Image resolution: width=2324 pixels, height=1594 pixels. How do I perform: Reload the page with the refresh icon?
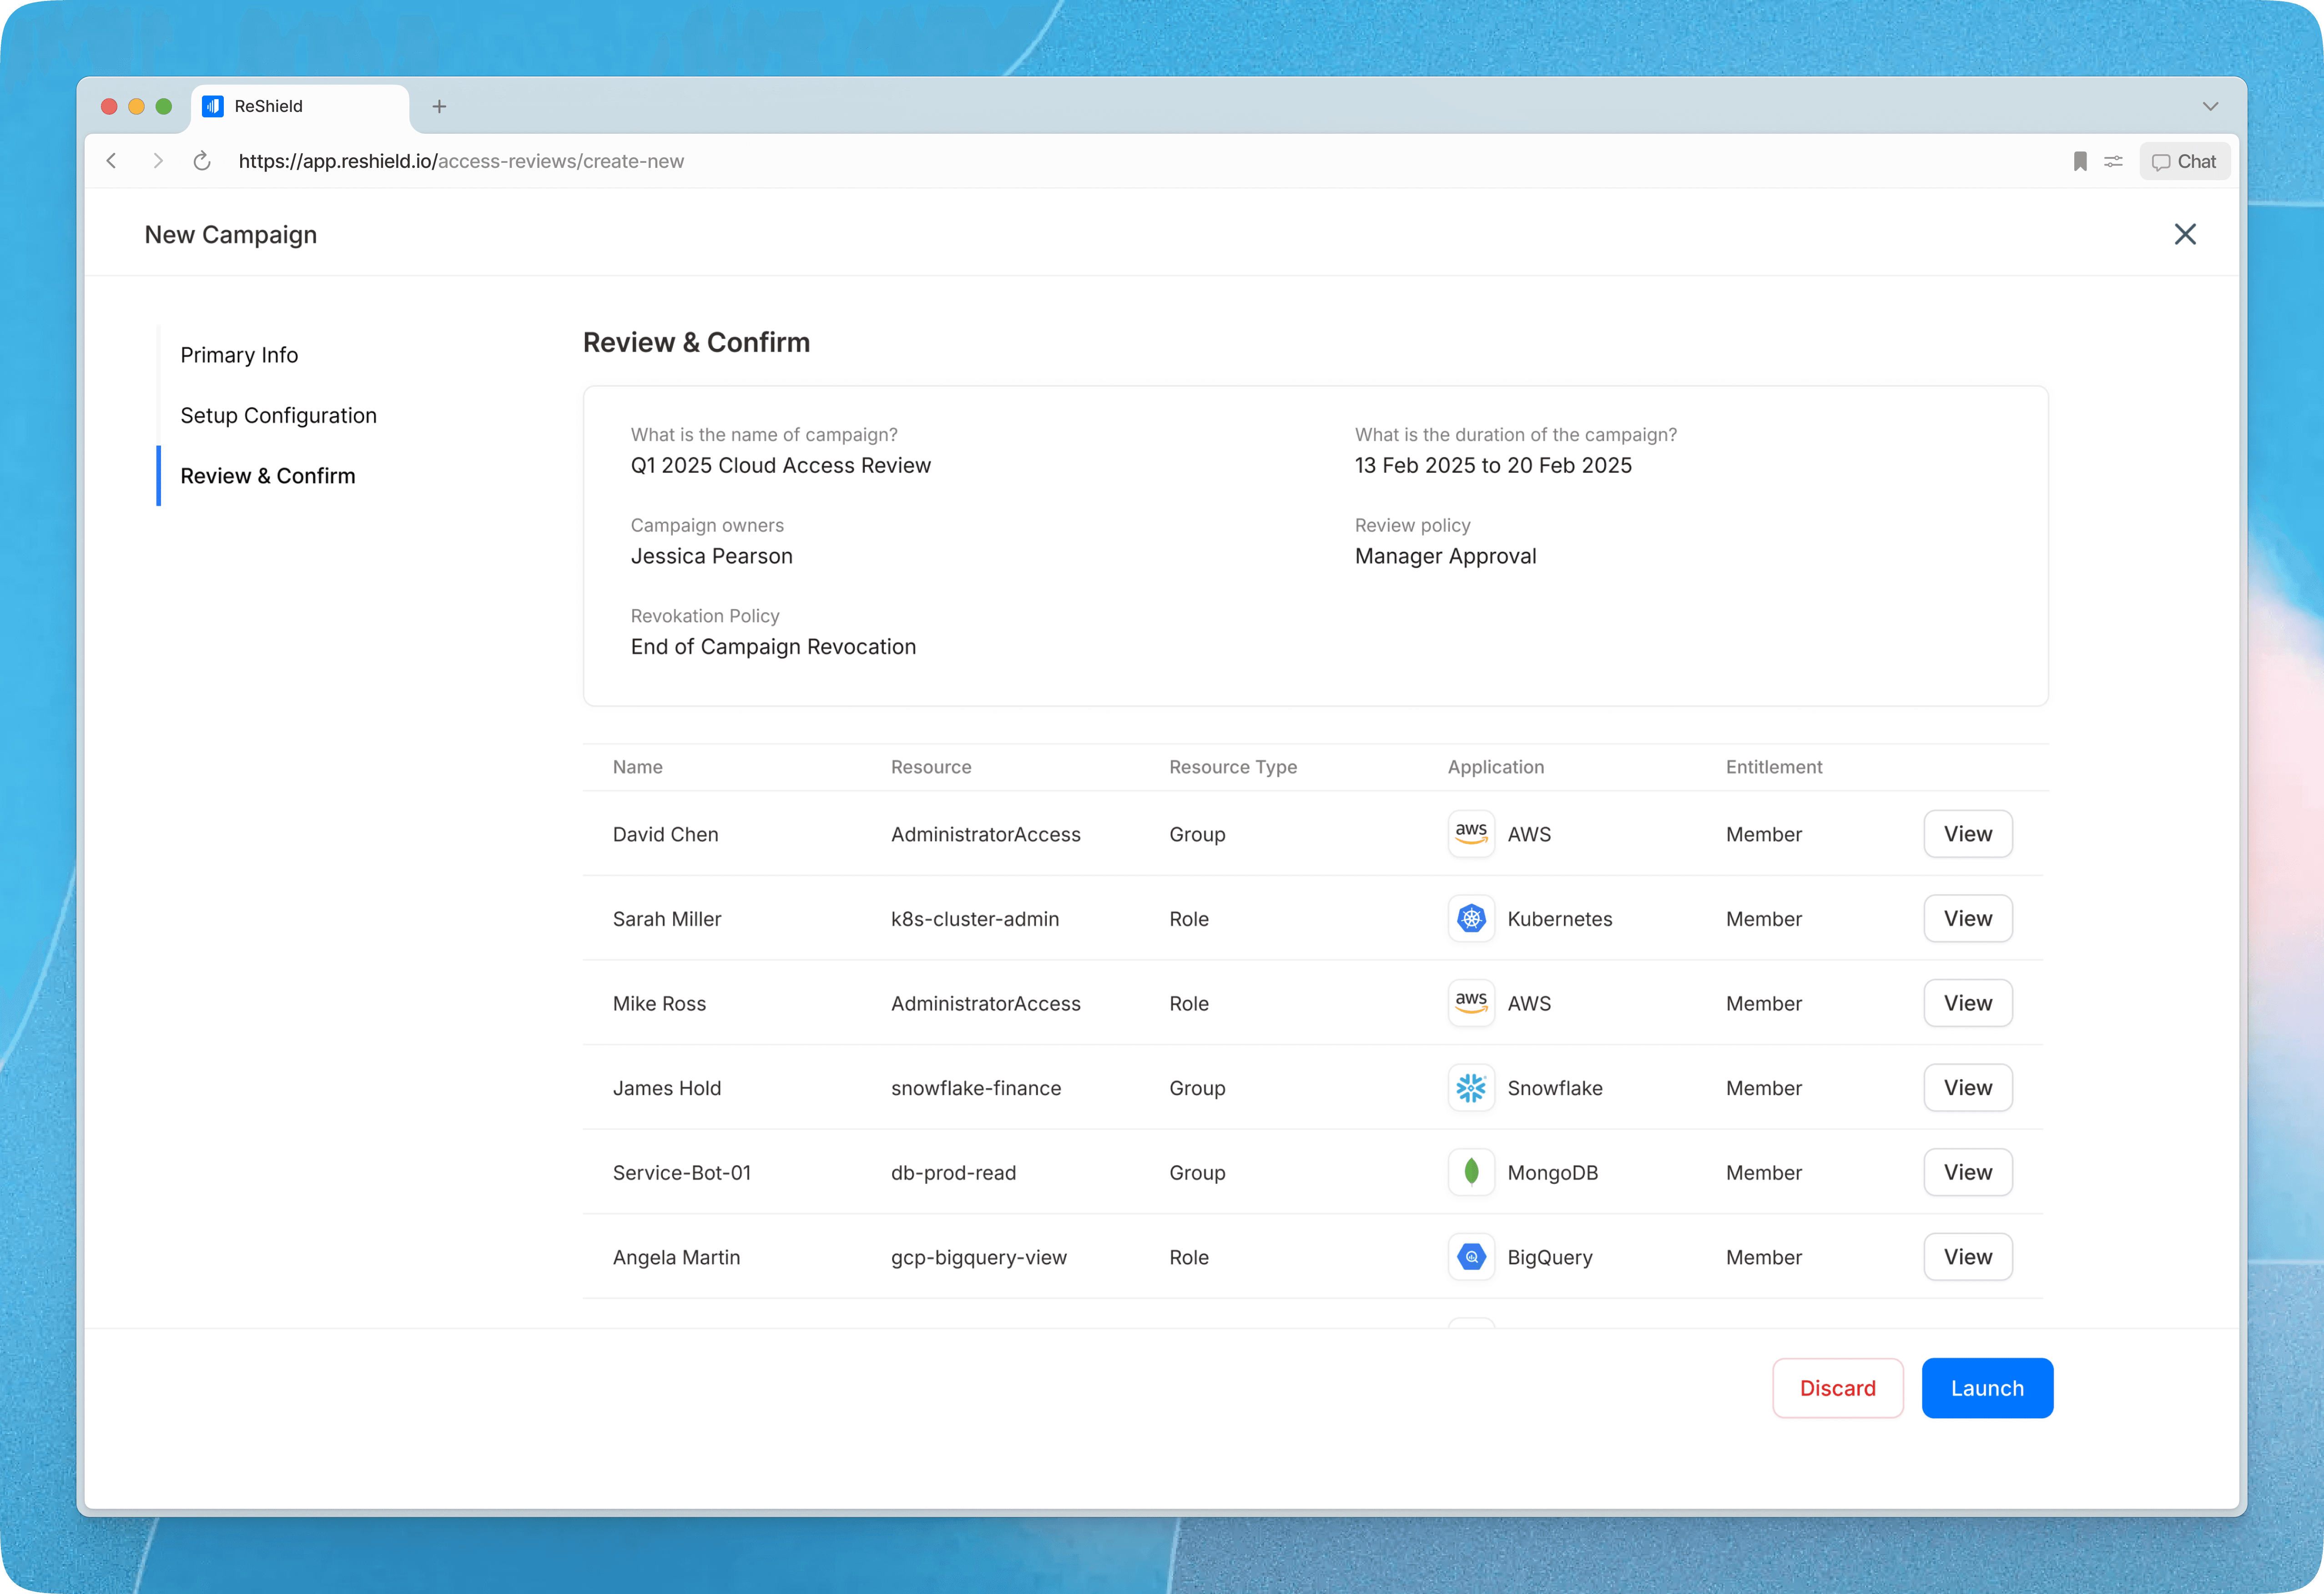(x=202, y=161)
